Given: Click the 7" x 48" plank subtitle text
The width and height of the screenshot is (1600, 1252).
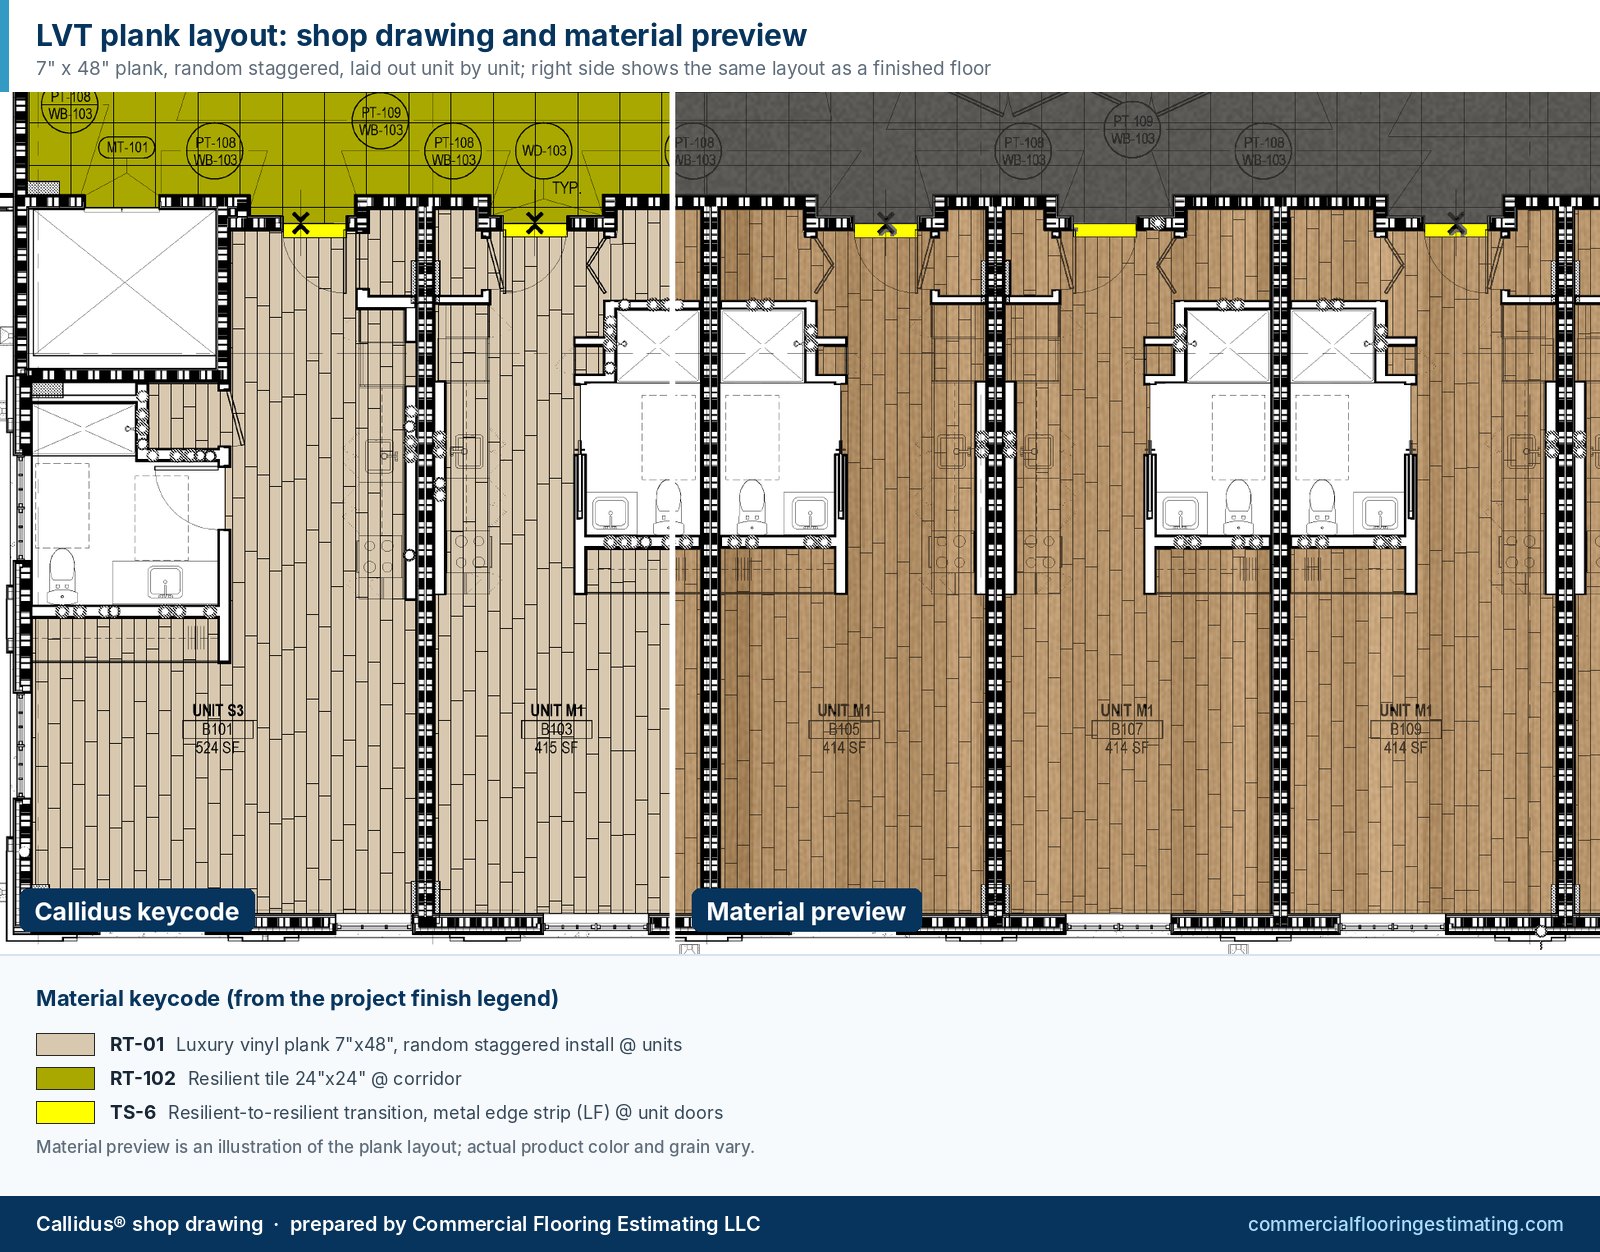Looking at the screenshot, I should pyautogui.click(x=513, y=68).
